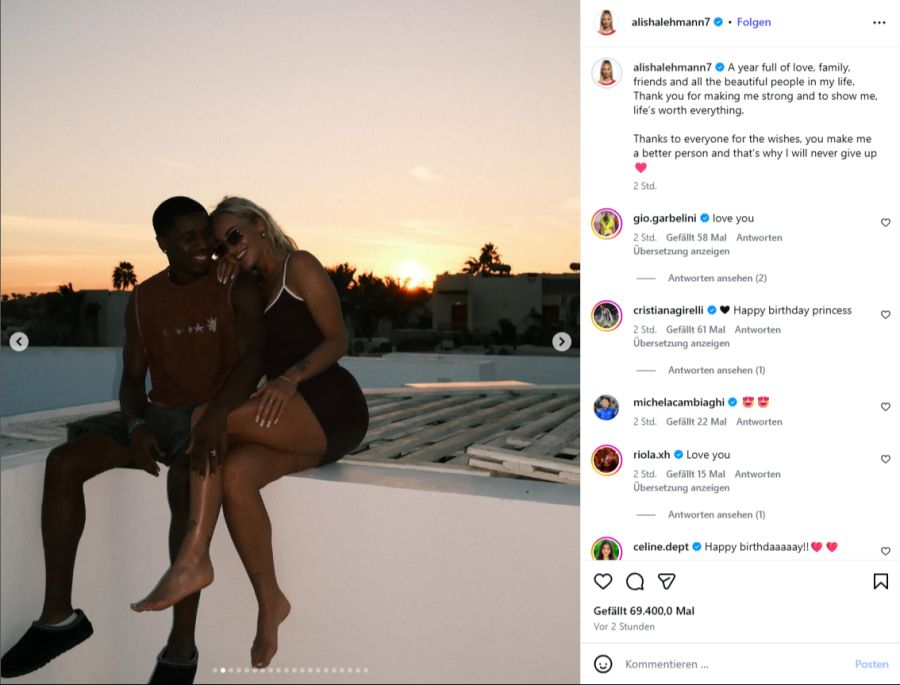Image resolution: width=900 pixels, height=685 pixels.
Task: Like michelacambiaghi's emoji comment
Action: coord(885,407)
